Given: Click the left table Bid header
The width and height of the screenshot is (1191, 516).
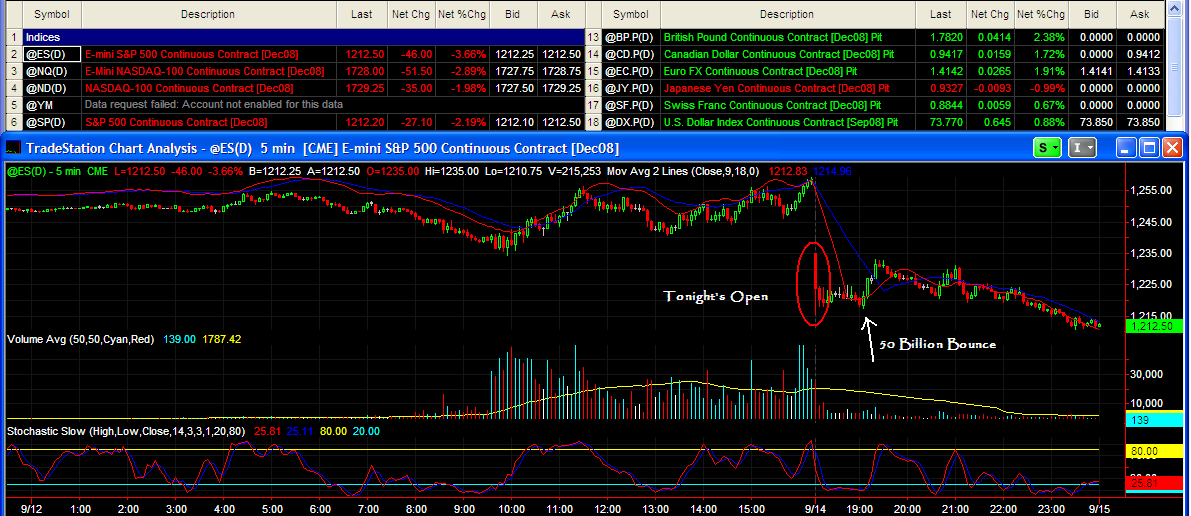Looking at the screenshot, I should click(x=513, y=14).
